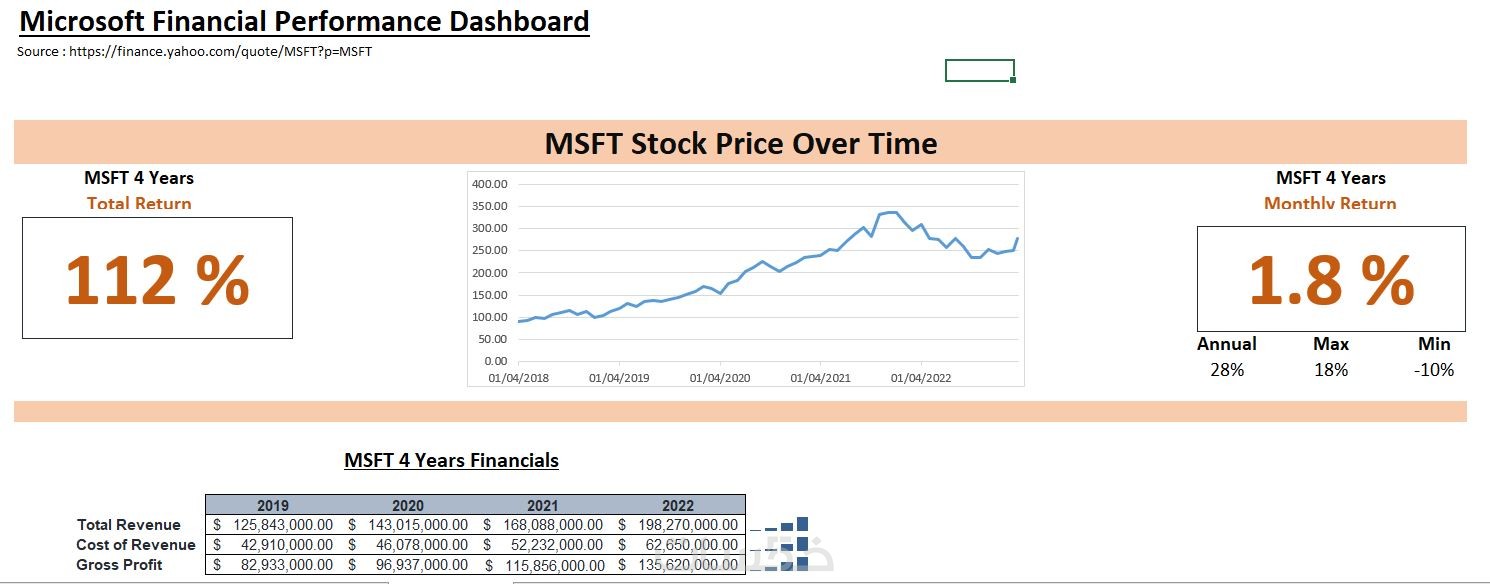
Task: Click the 01/04/2020 date axis label
Action: [720, 379]
